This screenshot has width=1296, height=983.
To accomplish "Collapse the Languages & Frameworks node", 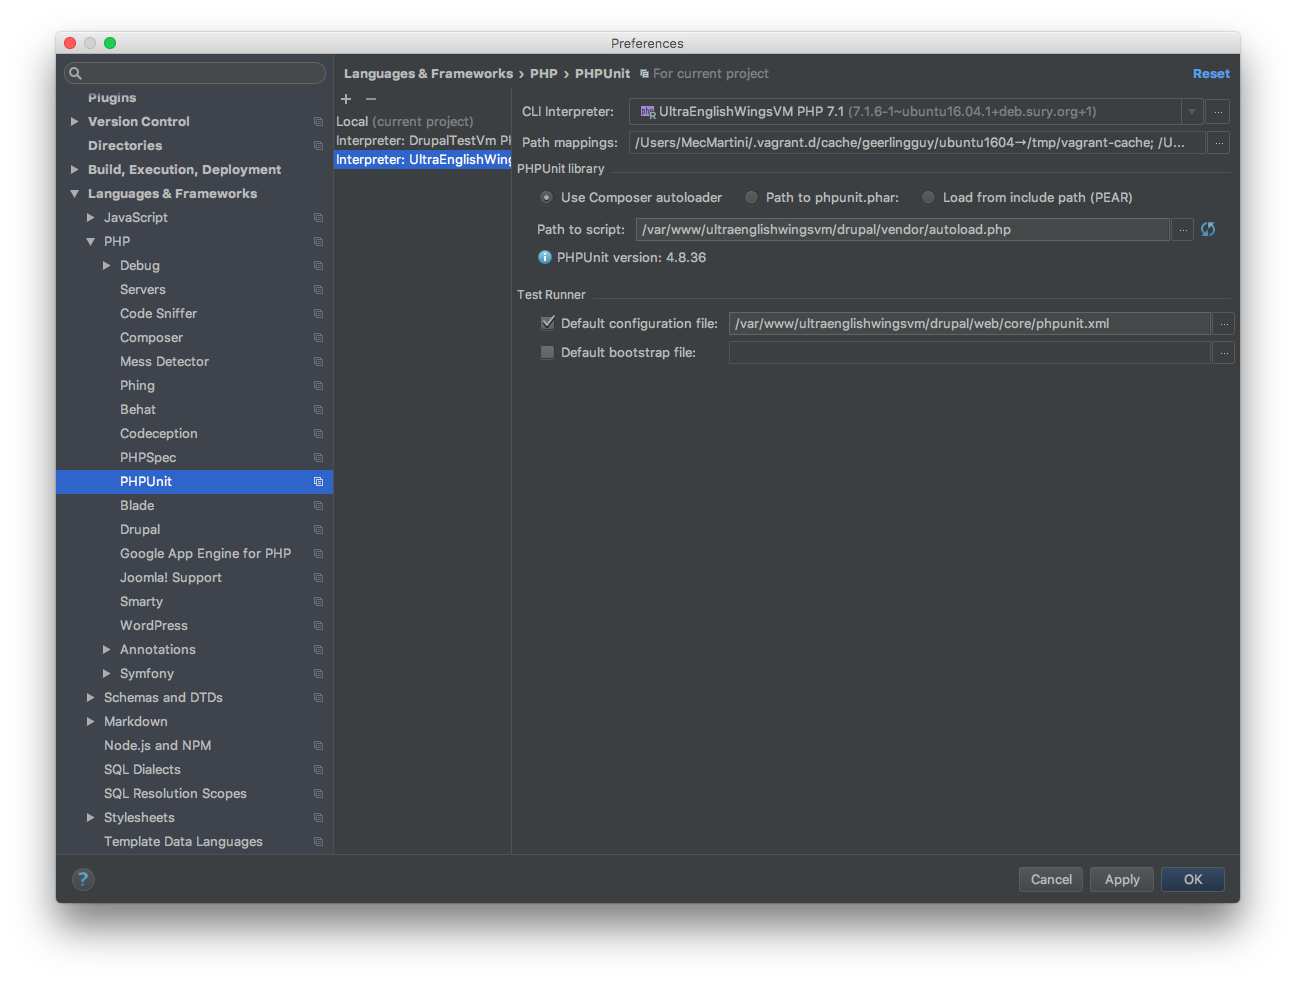I will 74,194.
